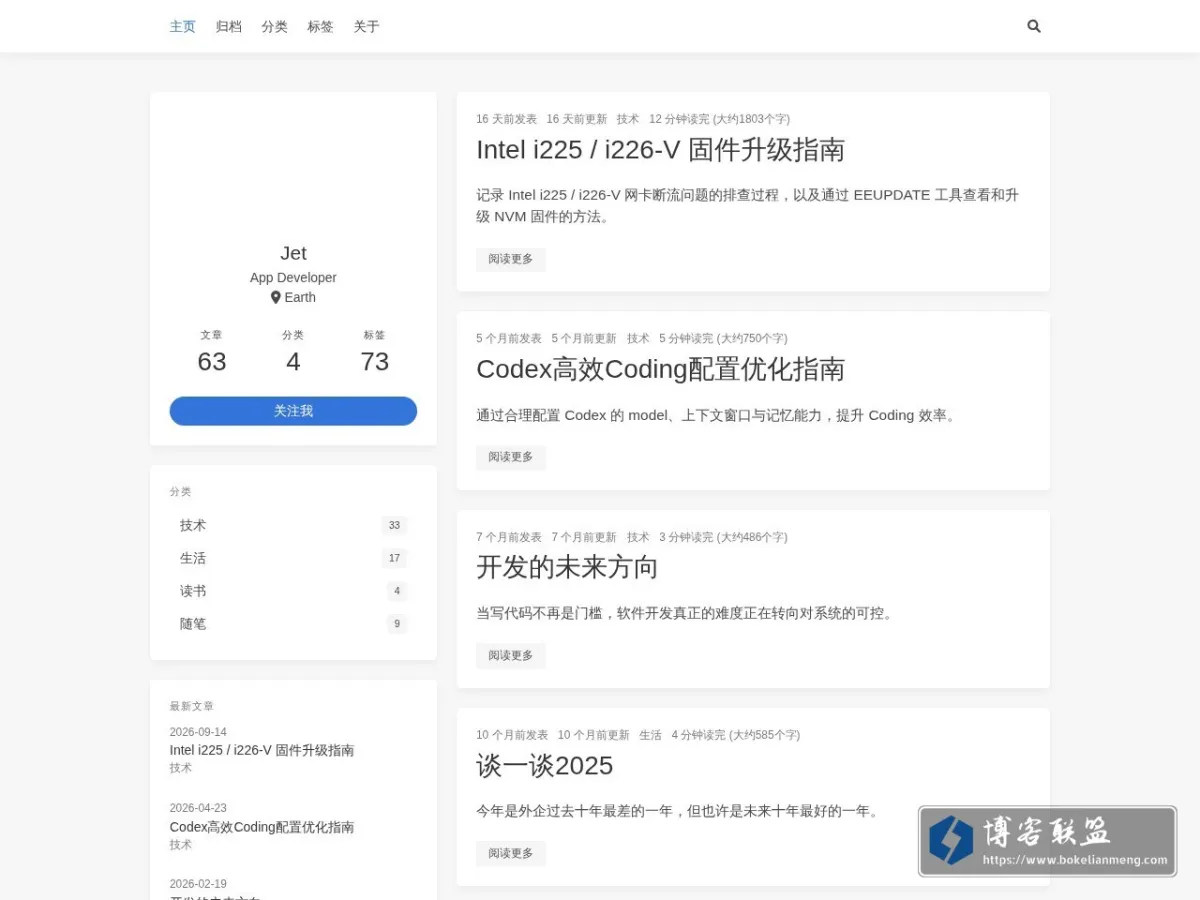Click 生活 tag in 谈一谈2025 post meta
This screenshot has width=1200, height=900.
(651, 735)
